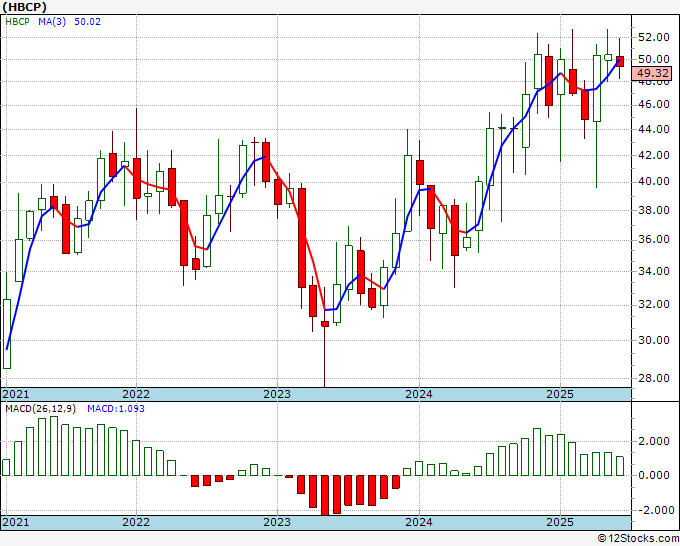Click the 28.00 price axis label
Viewport: 680px width, 546px height.
(654, 378)
